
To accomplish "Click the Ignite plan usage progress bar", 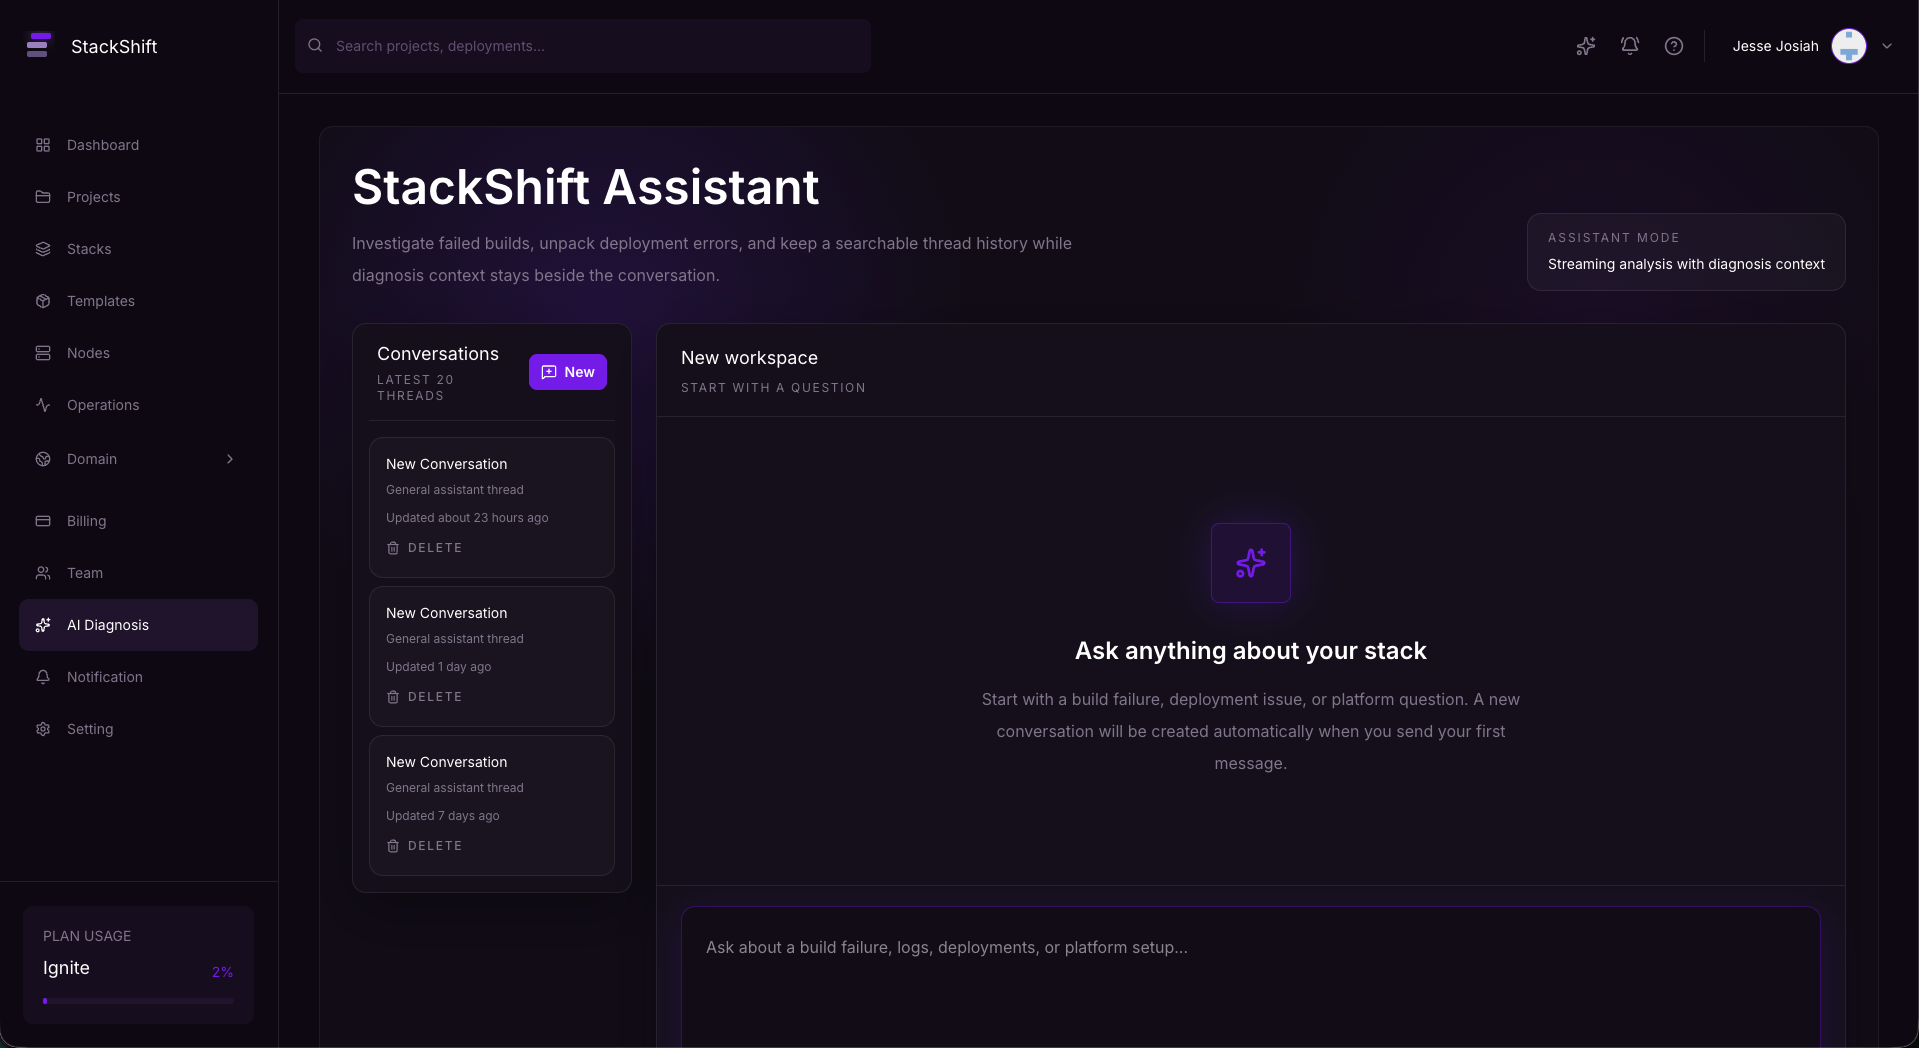I will pos(138,1000).
